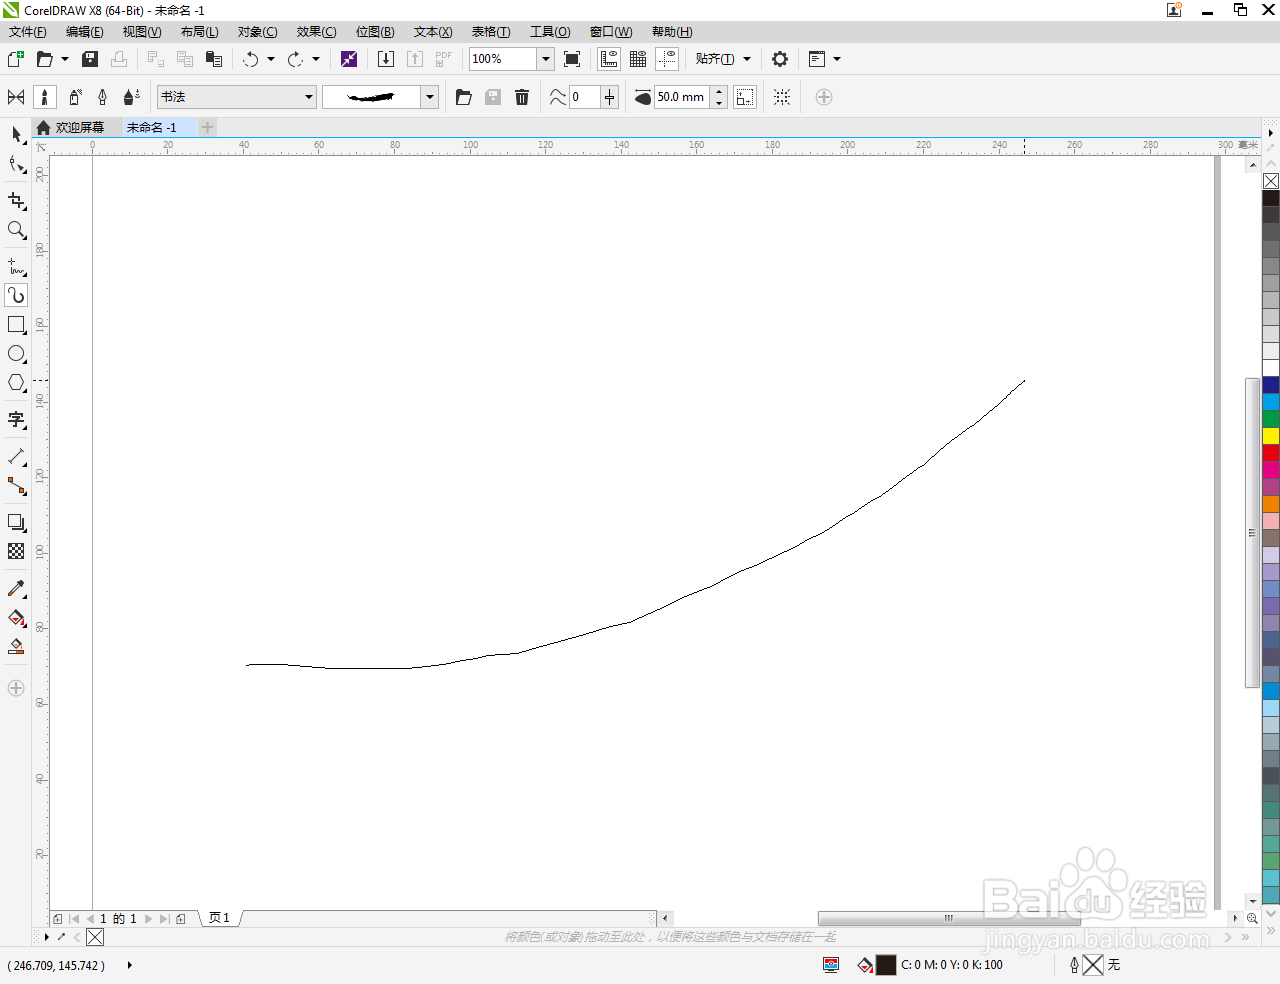Click the Export icon
The width and height of the screenshot is (1280, 984).
[x=415, y=59]
